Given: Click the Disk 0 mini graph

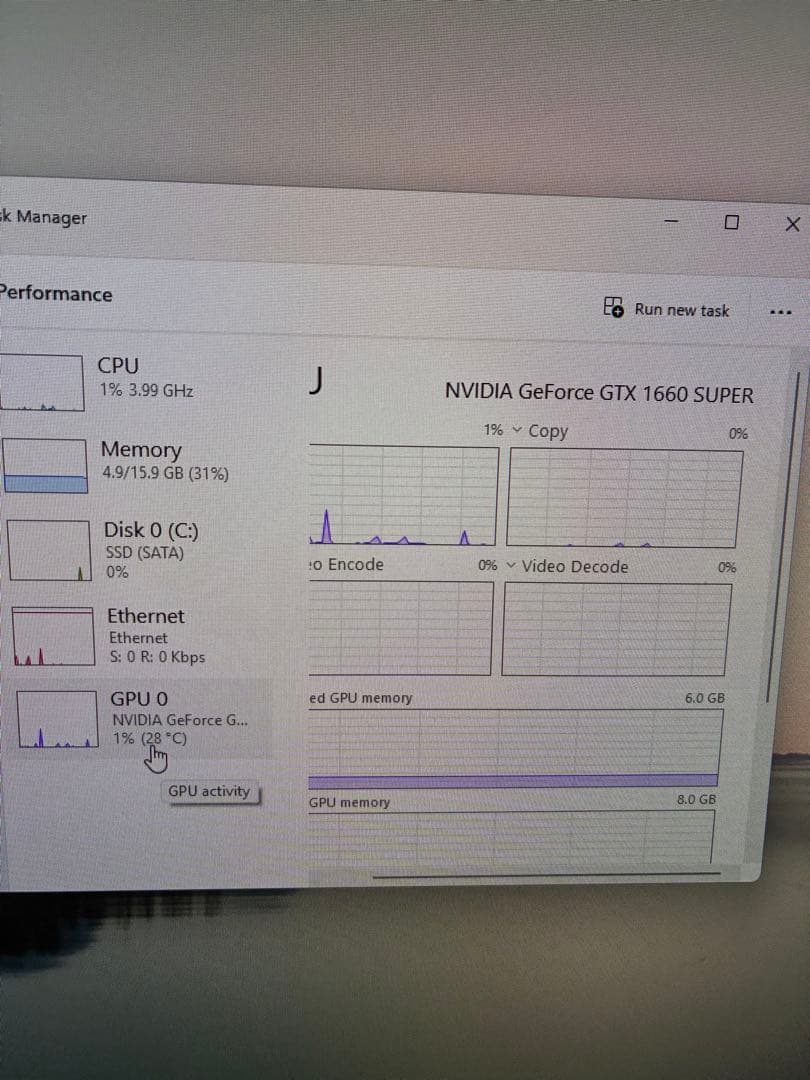Looking at the screenshot, I should coord(49,550).
